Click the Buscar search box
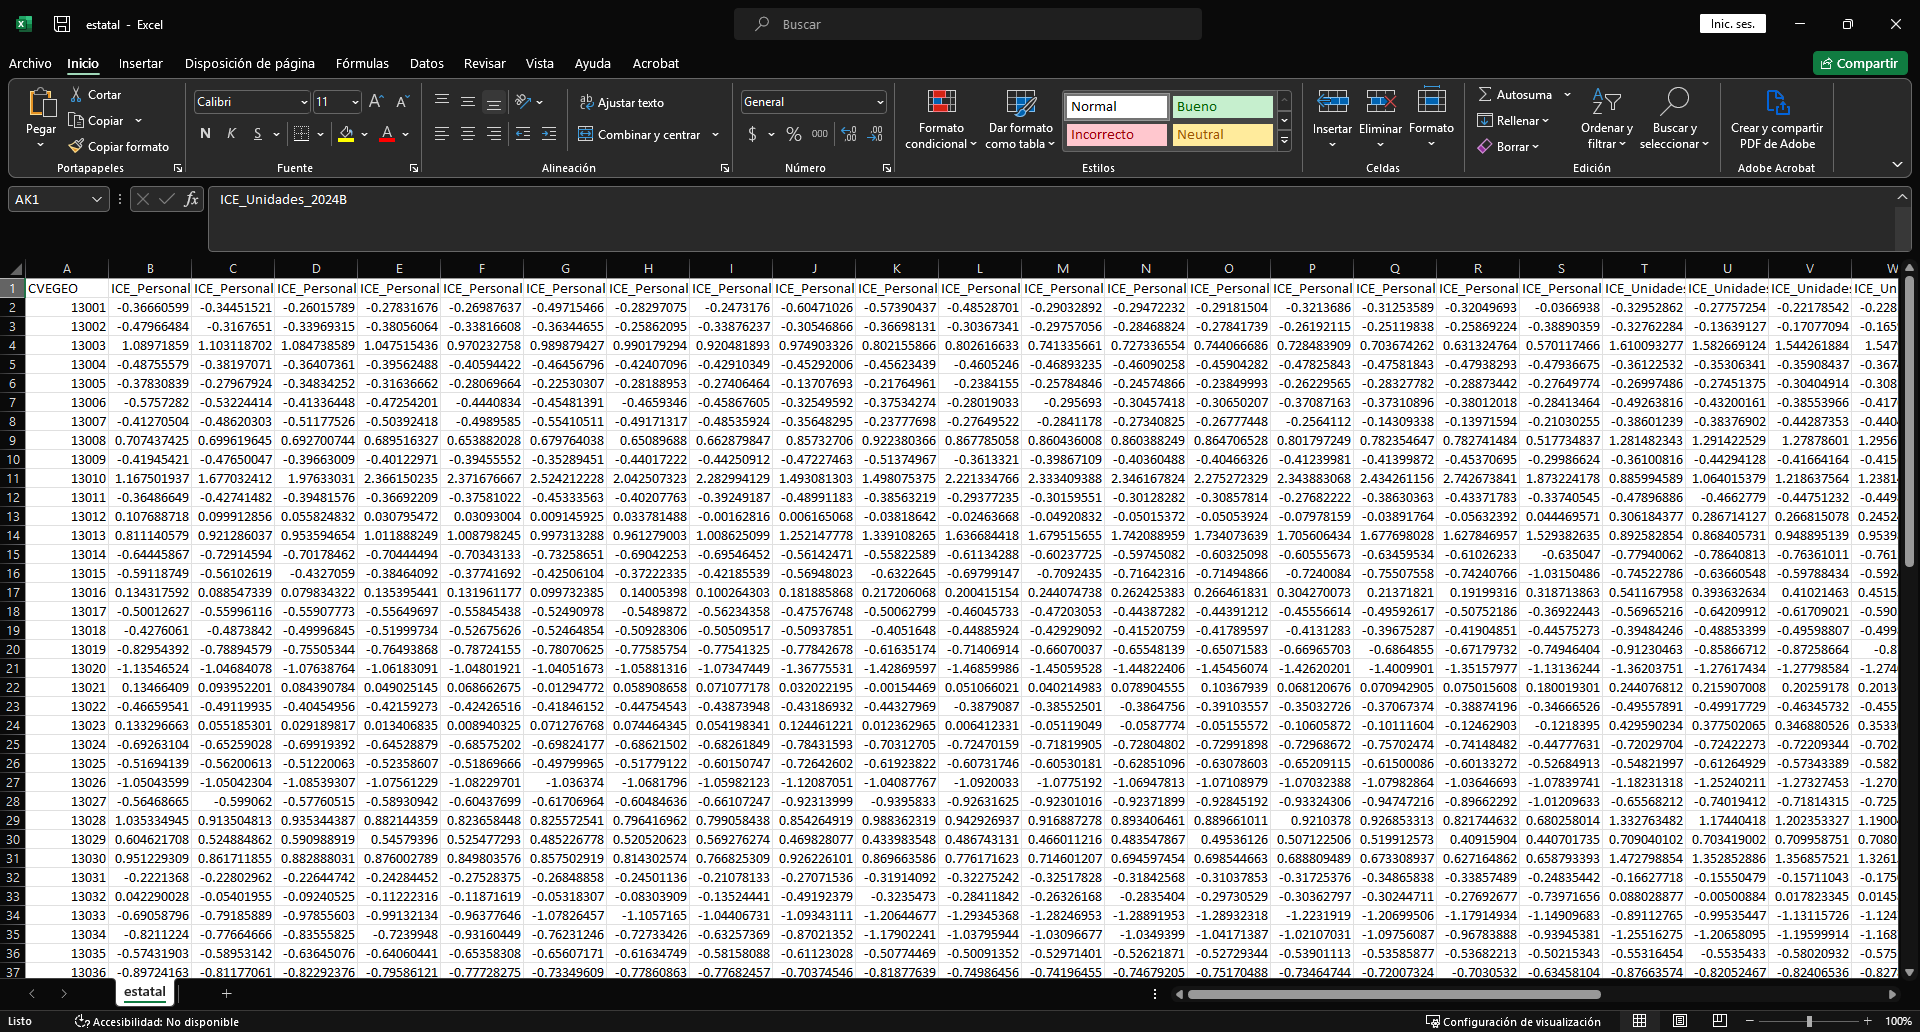The height and width of the screenshot is (1032, 1920). 967,24
